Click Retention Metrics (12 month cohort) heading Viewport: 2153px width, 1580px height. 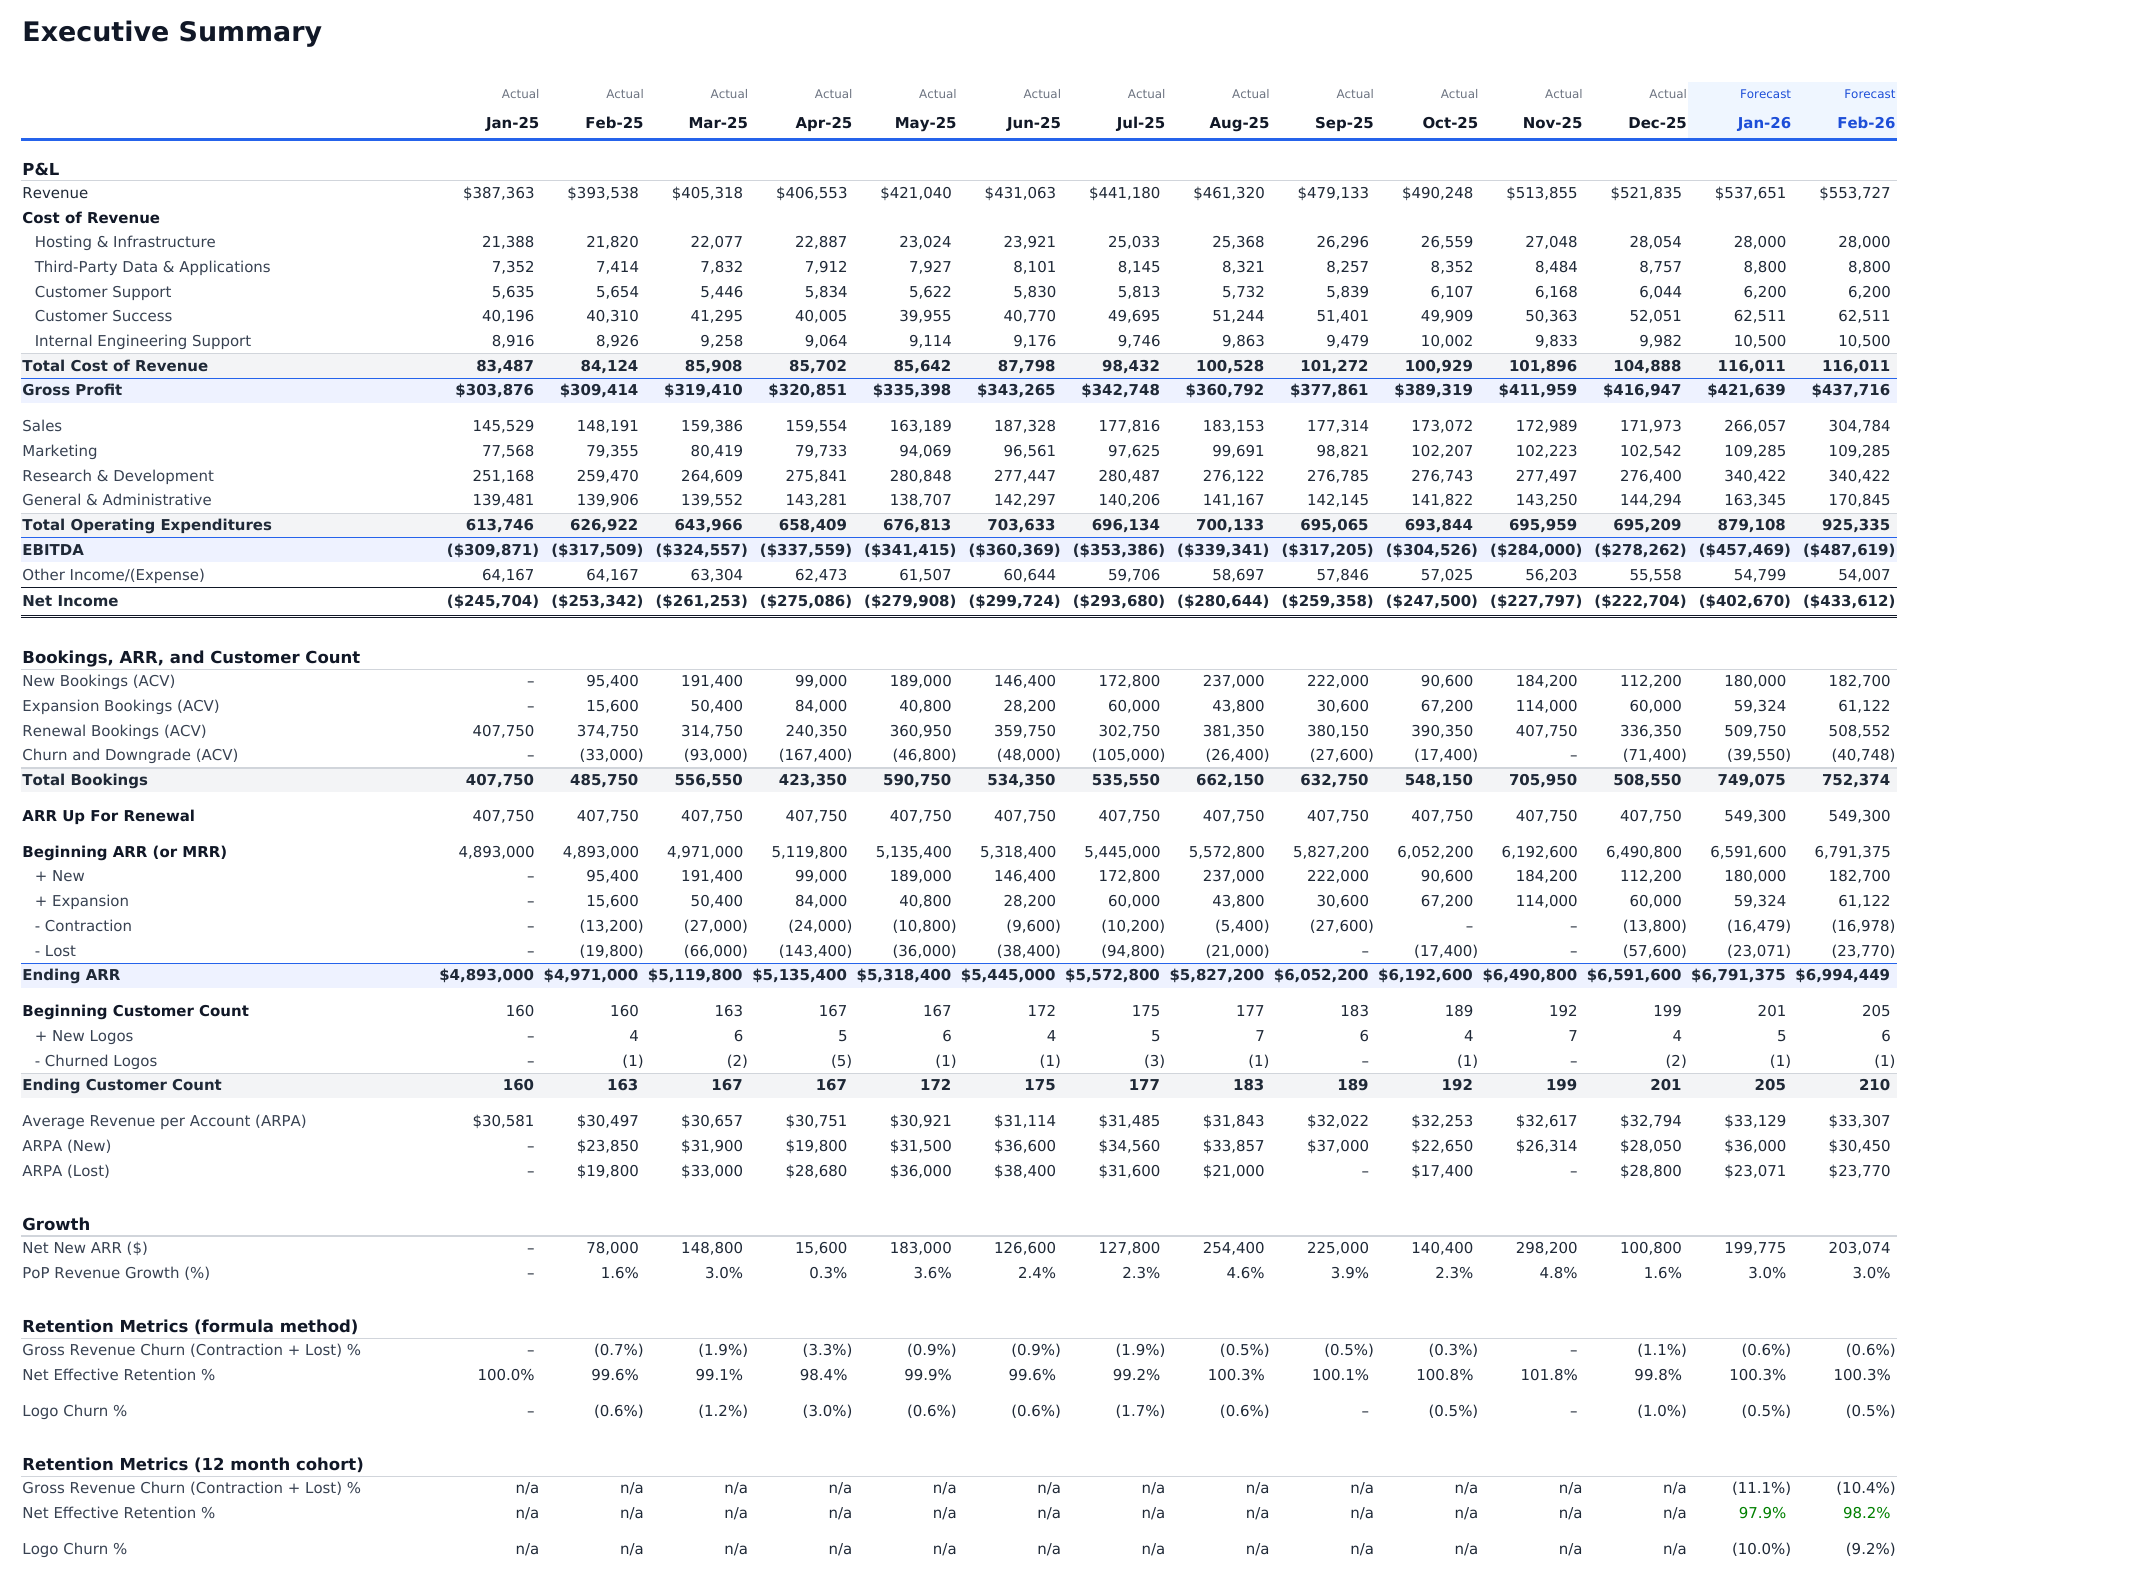click(193, 1464)
